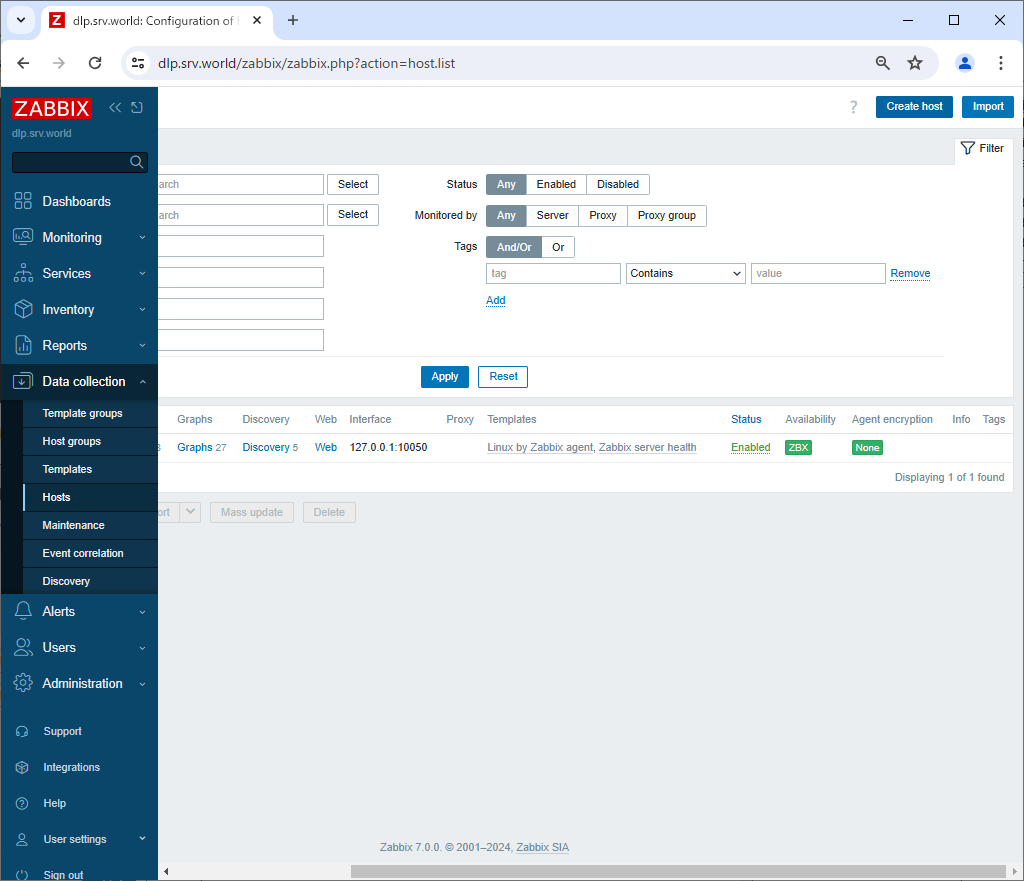Expand the Alerts menu chevron
Screen dimensions: 1024x881
142,611
